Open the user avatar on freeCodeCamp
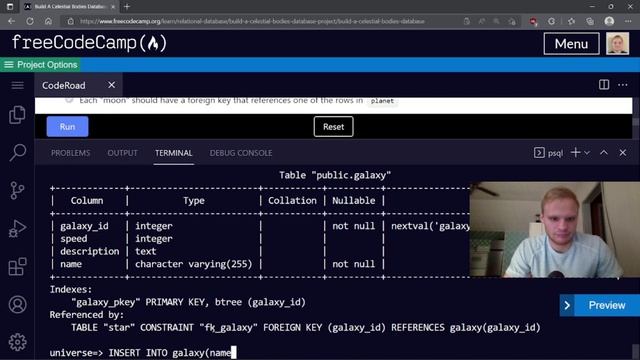Screen dimensions: 640x360 tap(617, 44)
